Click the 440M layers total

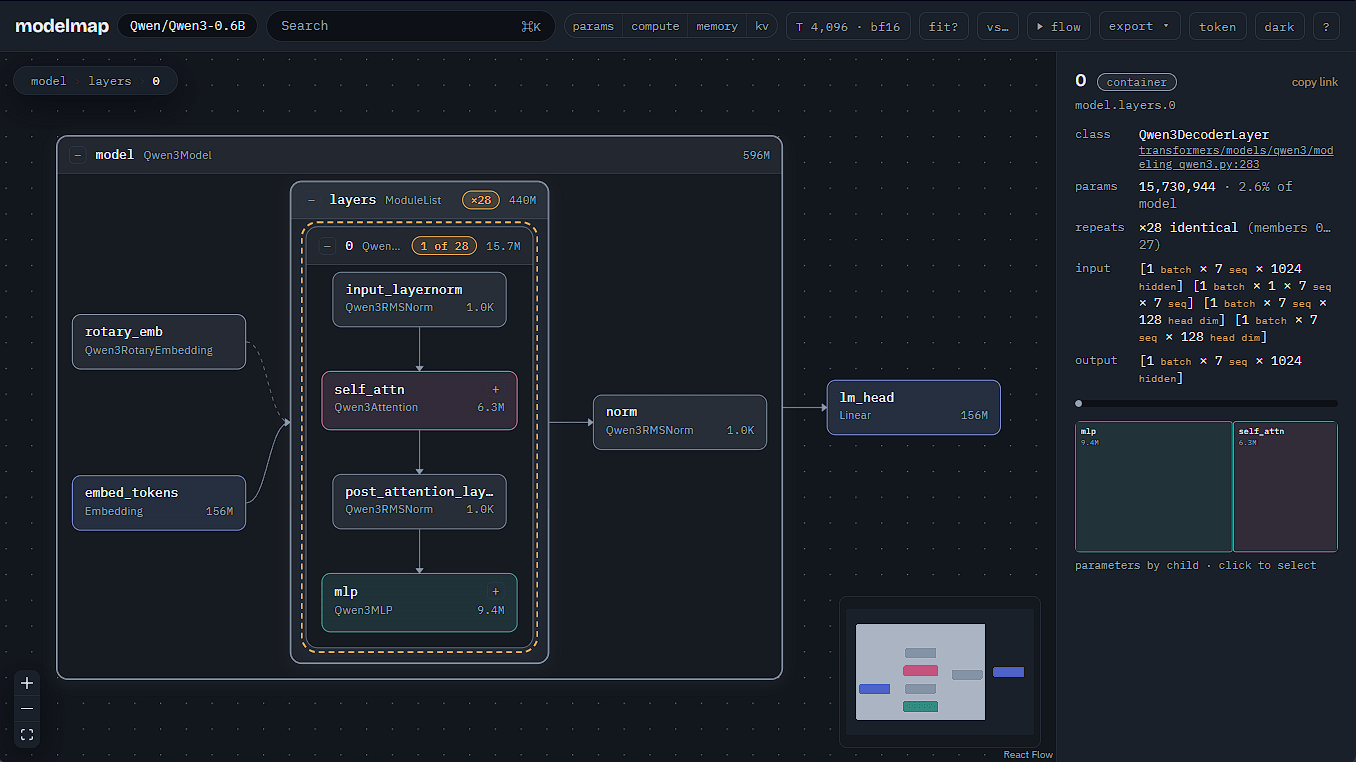click(522, 200)
